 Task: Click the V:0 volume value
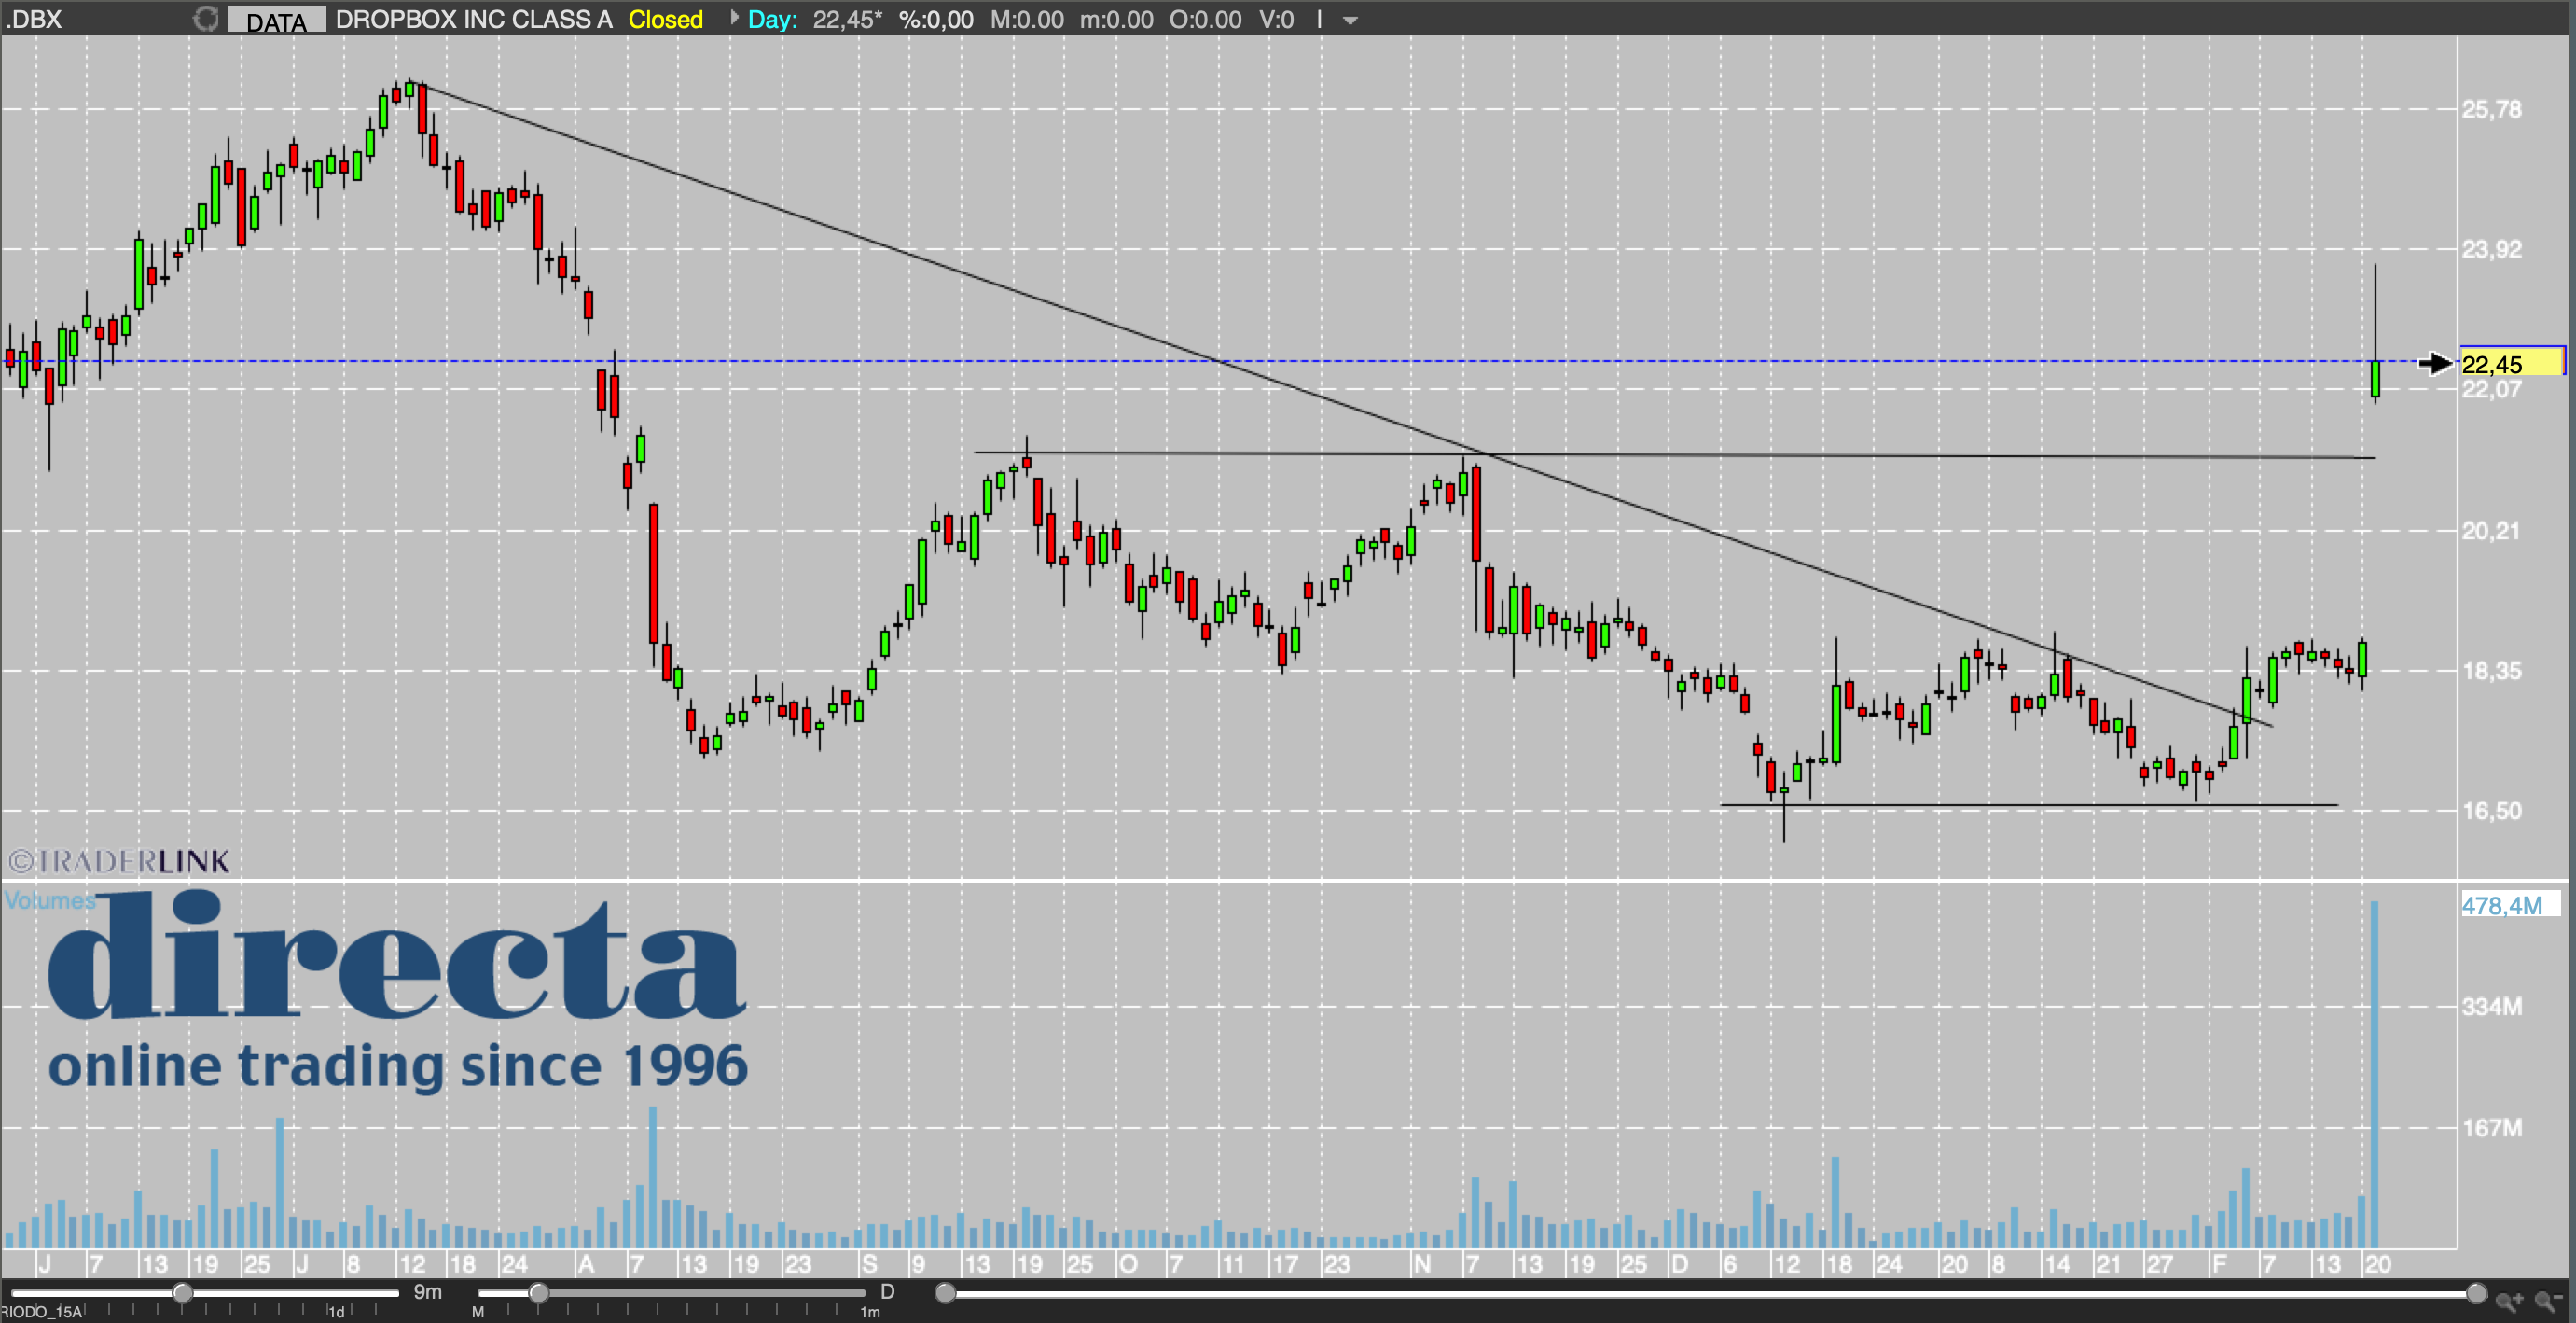click(1276, 19)
